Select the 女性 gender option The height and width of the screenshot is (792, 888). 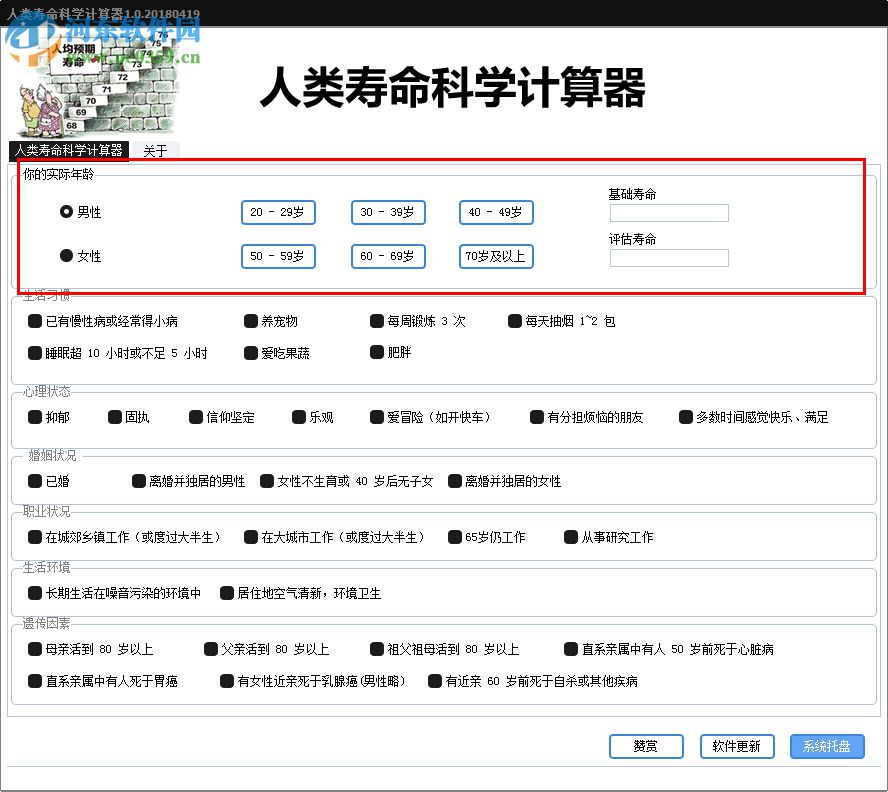click(64, 256)
